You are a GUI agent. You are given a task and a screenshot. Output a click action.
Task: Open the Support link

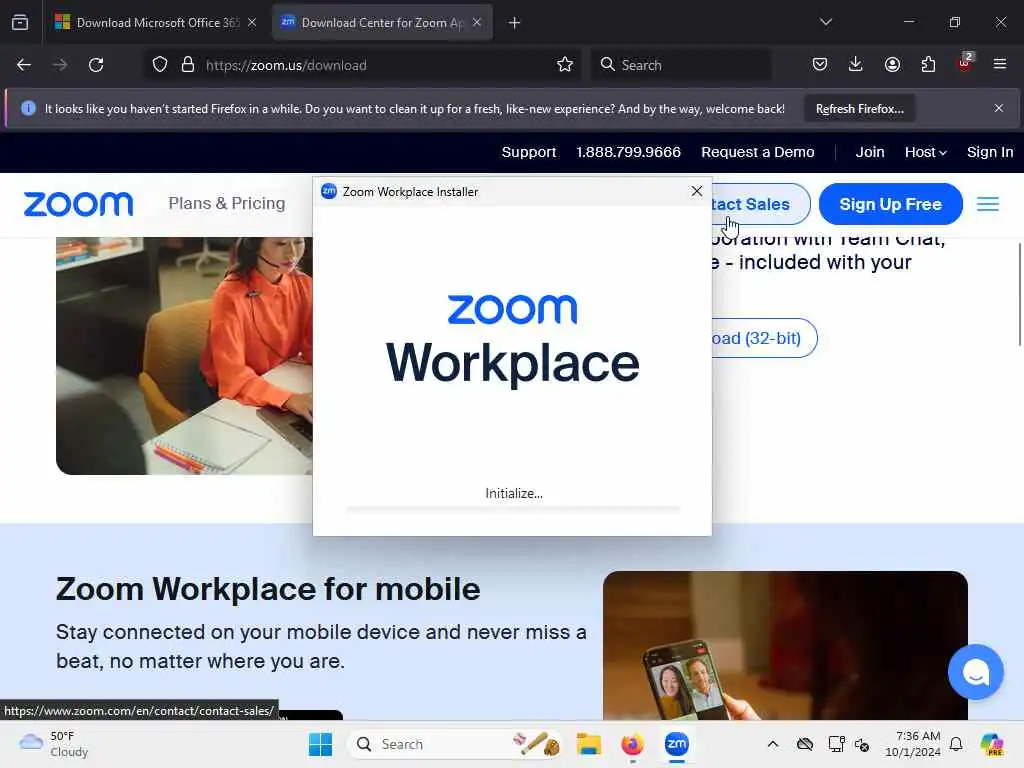pos(528,152)
